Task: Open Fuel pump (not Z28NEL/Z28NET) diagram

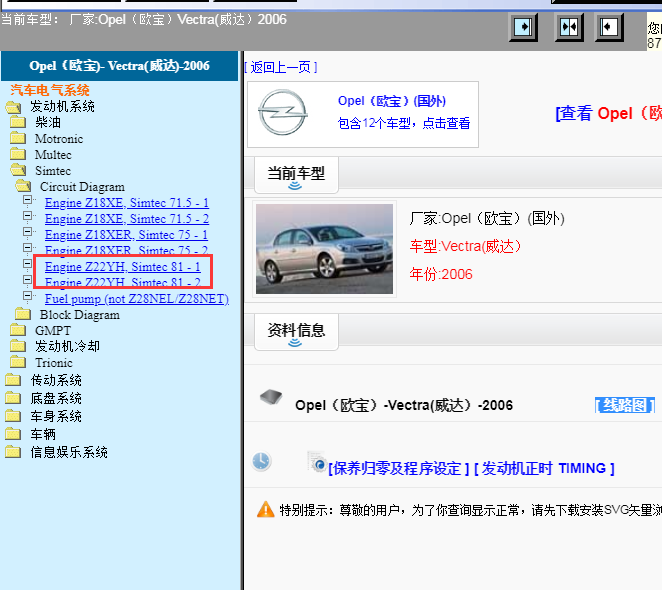Action: tap(137, 299)
